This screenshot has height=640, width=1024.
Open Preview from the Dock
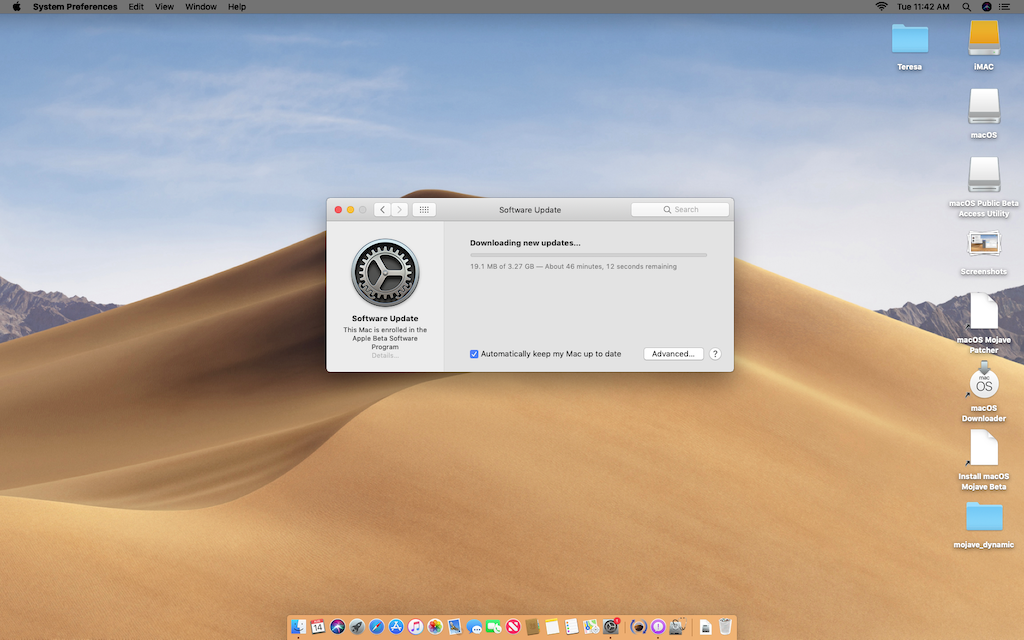[455, 627]
